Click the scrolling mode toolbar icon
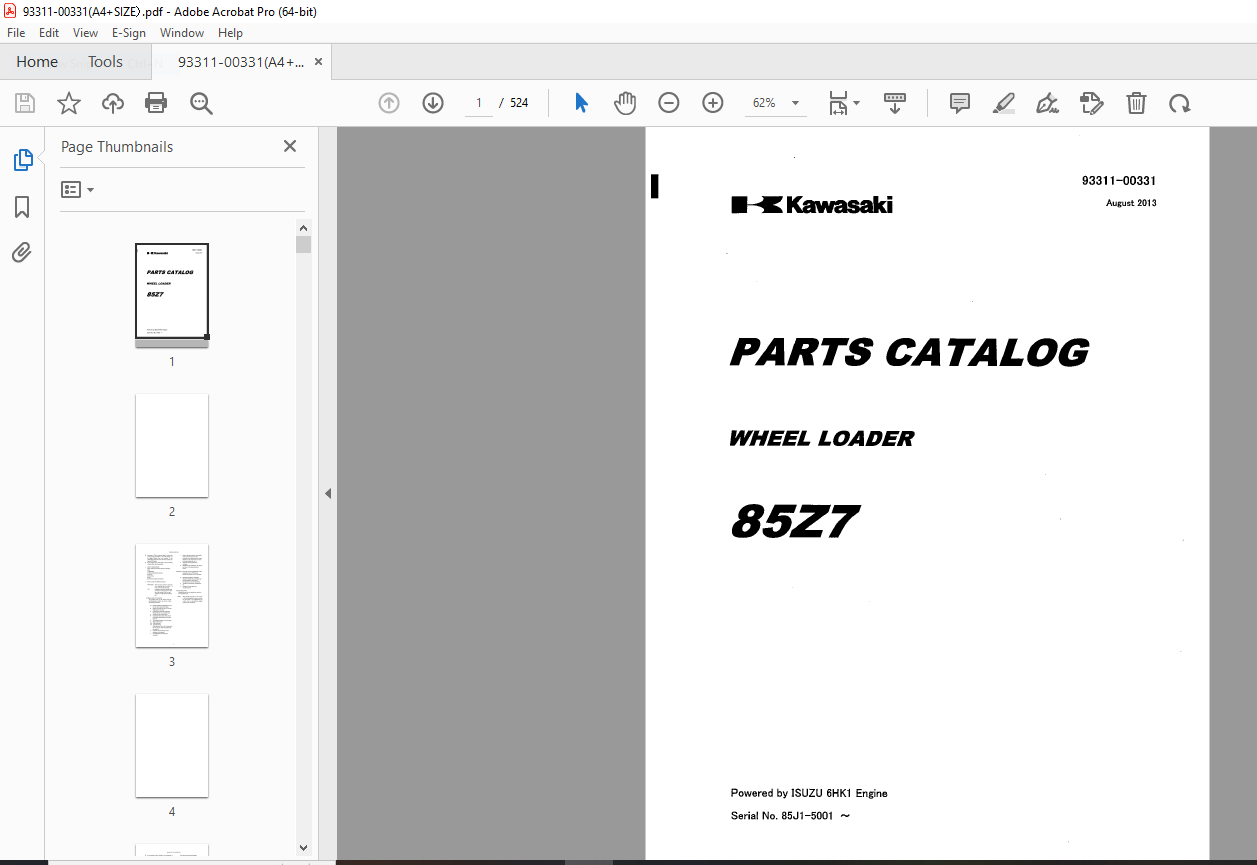The image size is (1257, 865). [895, 103]
